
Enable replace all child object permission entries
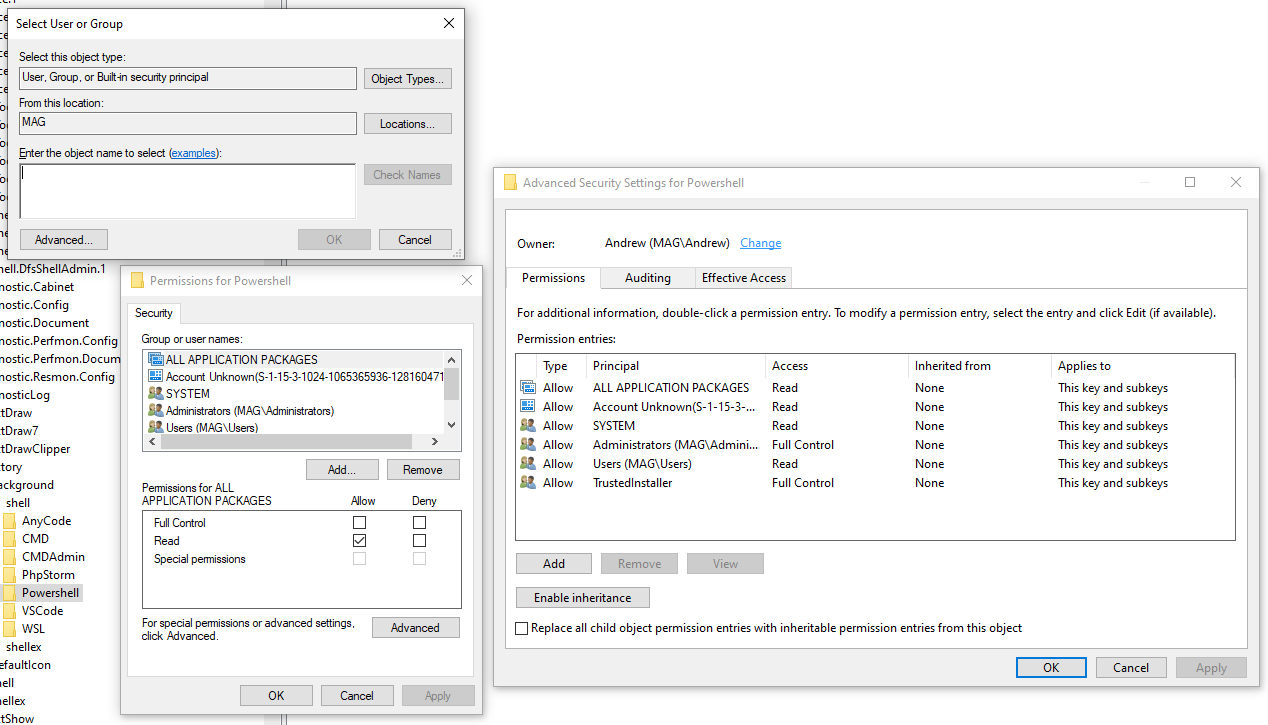click(521, 629)
